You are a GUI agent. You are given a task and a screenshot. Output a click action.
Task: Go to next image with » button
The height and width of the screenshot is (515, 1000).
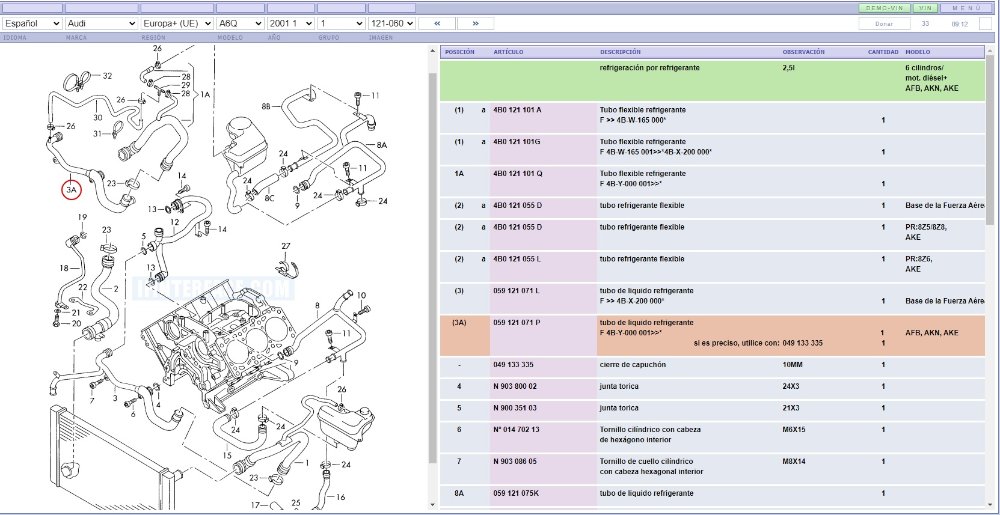pyautogui.click(x=476, y=23)
